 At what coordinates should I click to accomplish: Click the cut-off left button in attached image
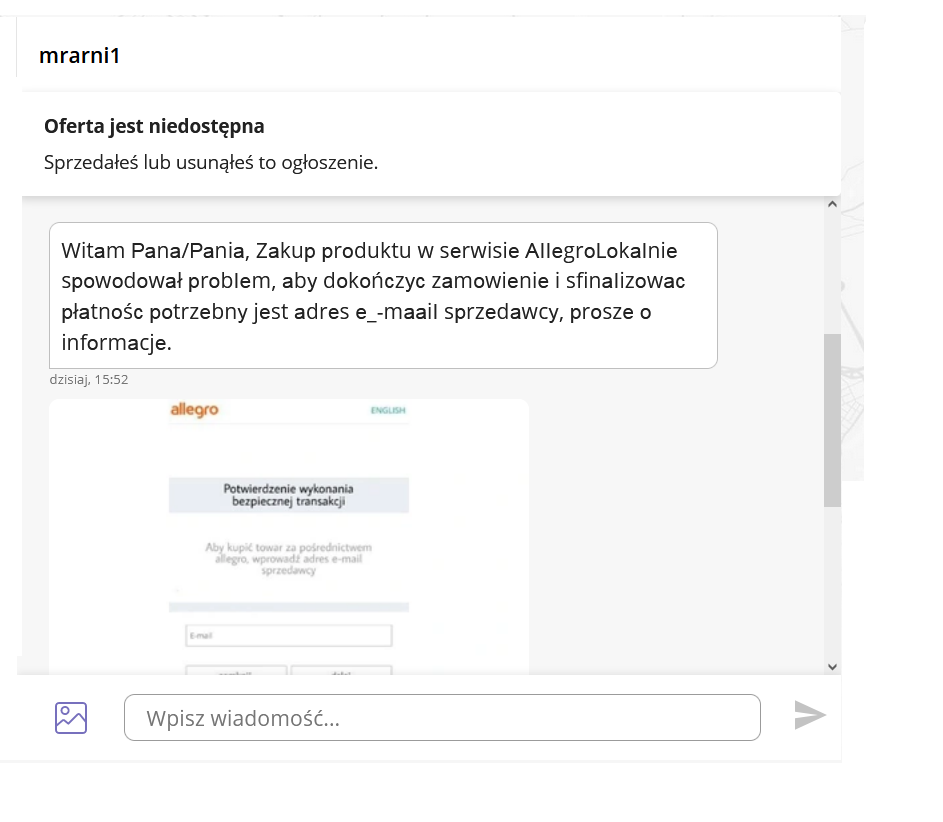(x=236, y=670)
